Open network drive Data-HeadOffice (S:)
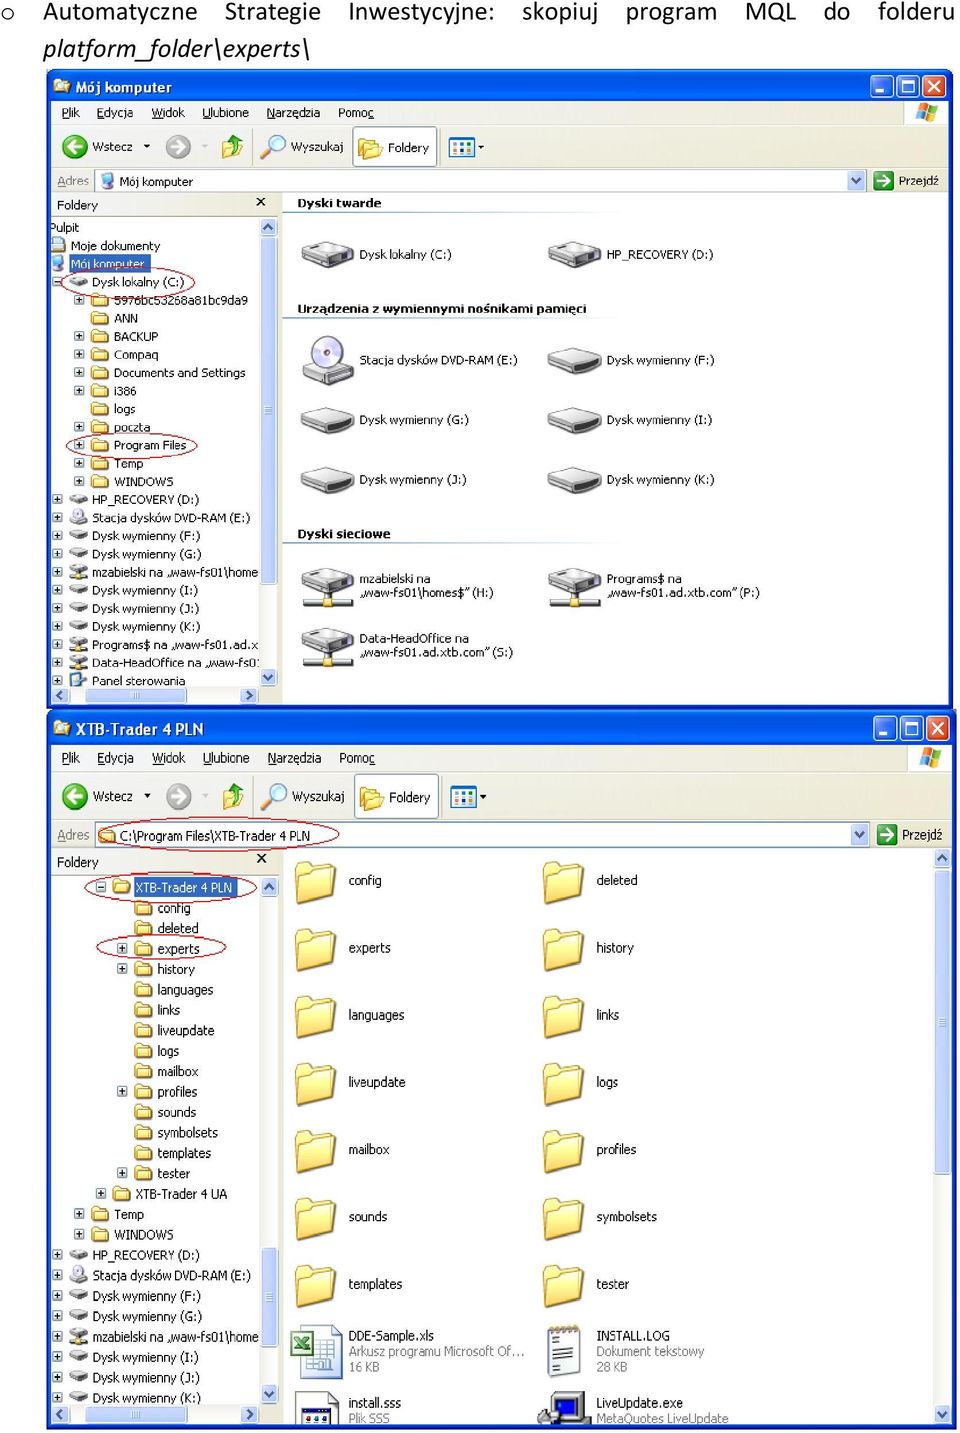This screenshot has height=1433, width=960. click(x=328, y=646)
